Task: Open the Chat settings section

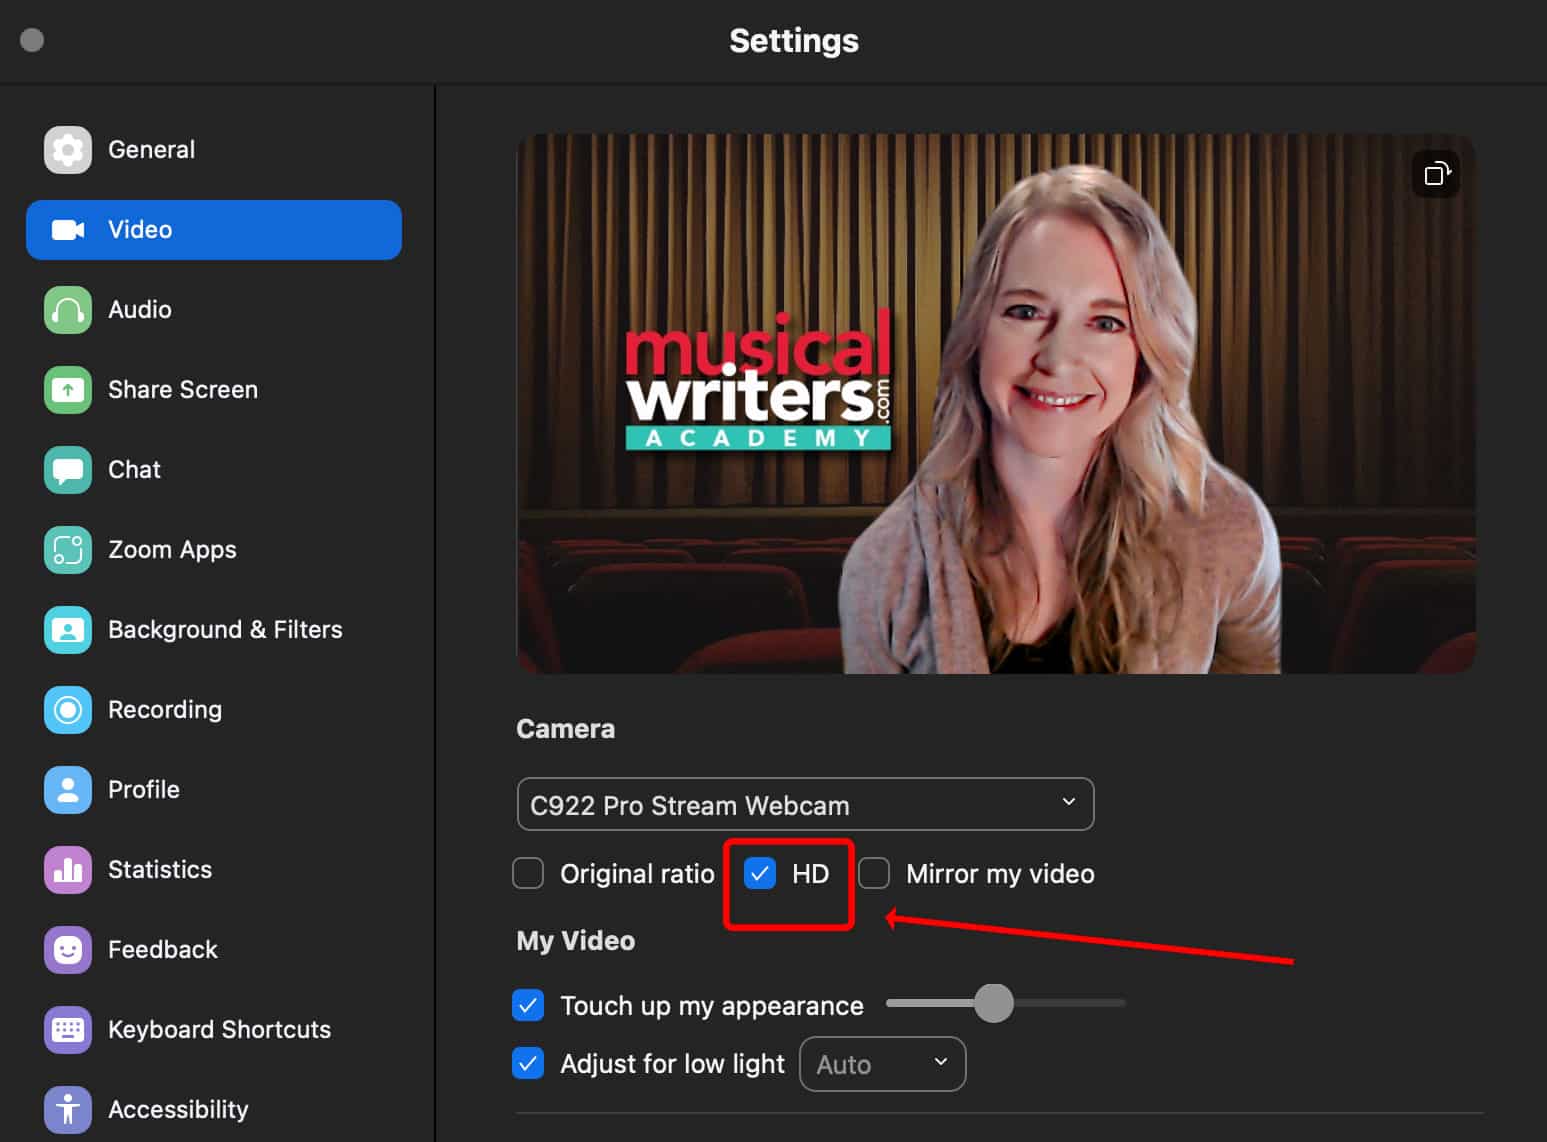Action: click(134, 470)
